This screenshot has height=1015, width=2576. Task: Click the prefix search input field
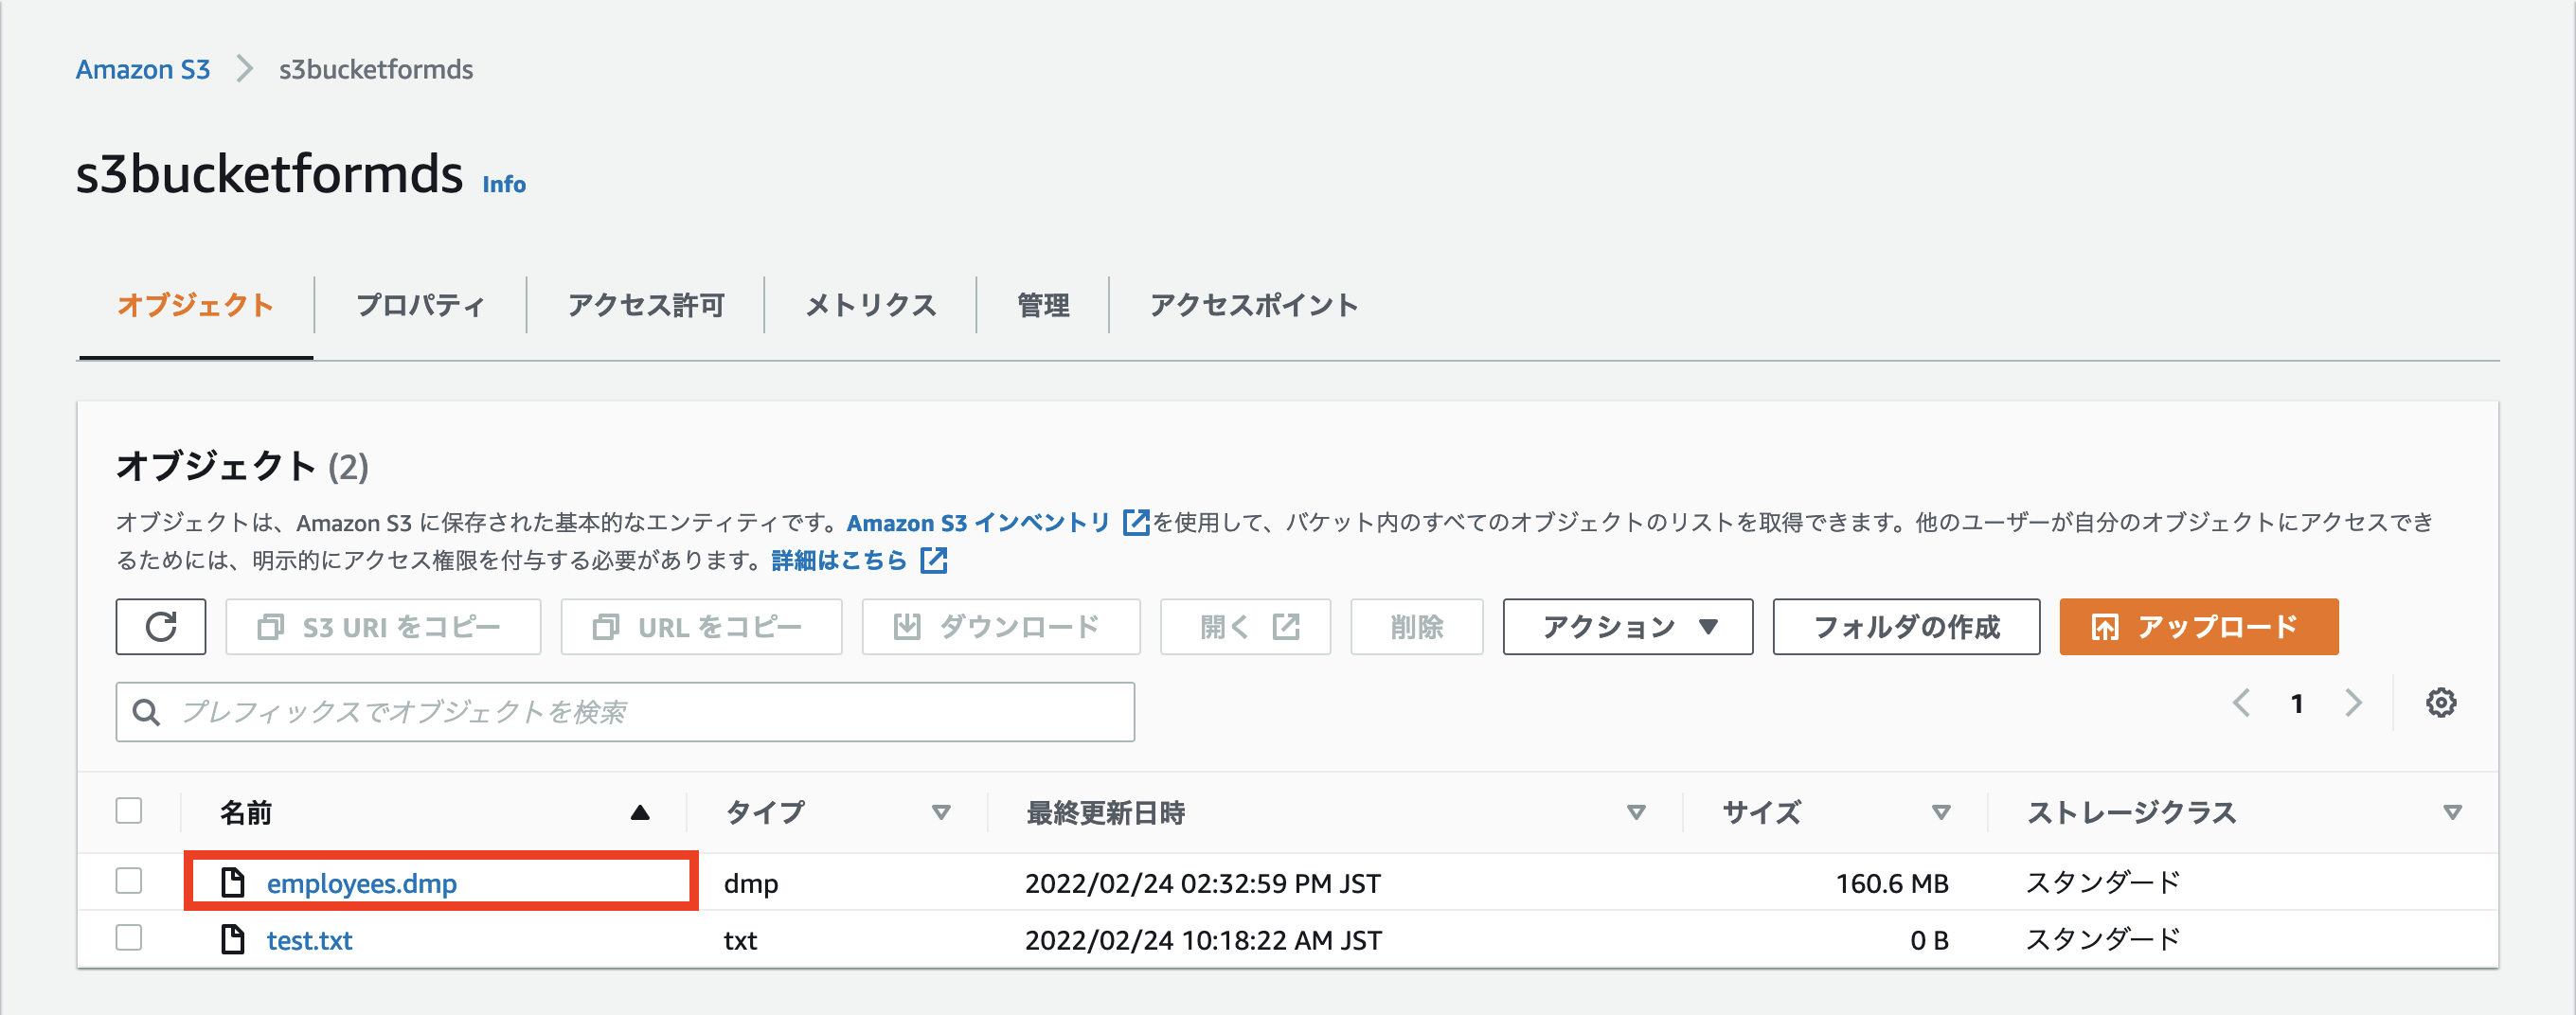click(624, 711)
